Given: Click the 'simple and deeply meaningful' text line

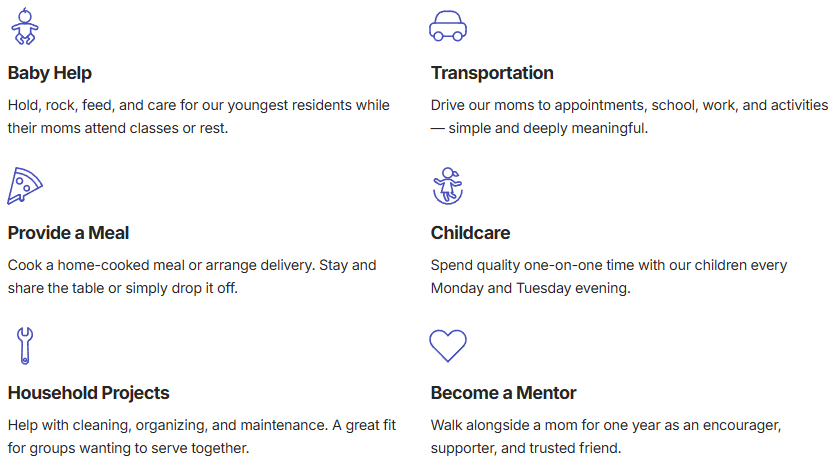Looking at the screenshot, I should [x=540, y=129].
